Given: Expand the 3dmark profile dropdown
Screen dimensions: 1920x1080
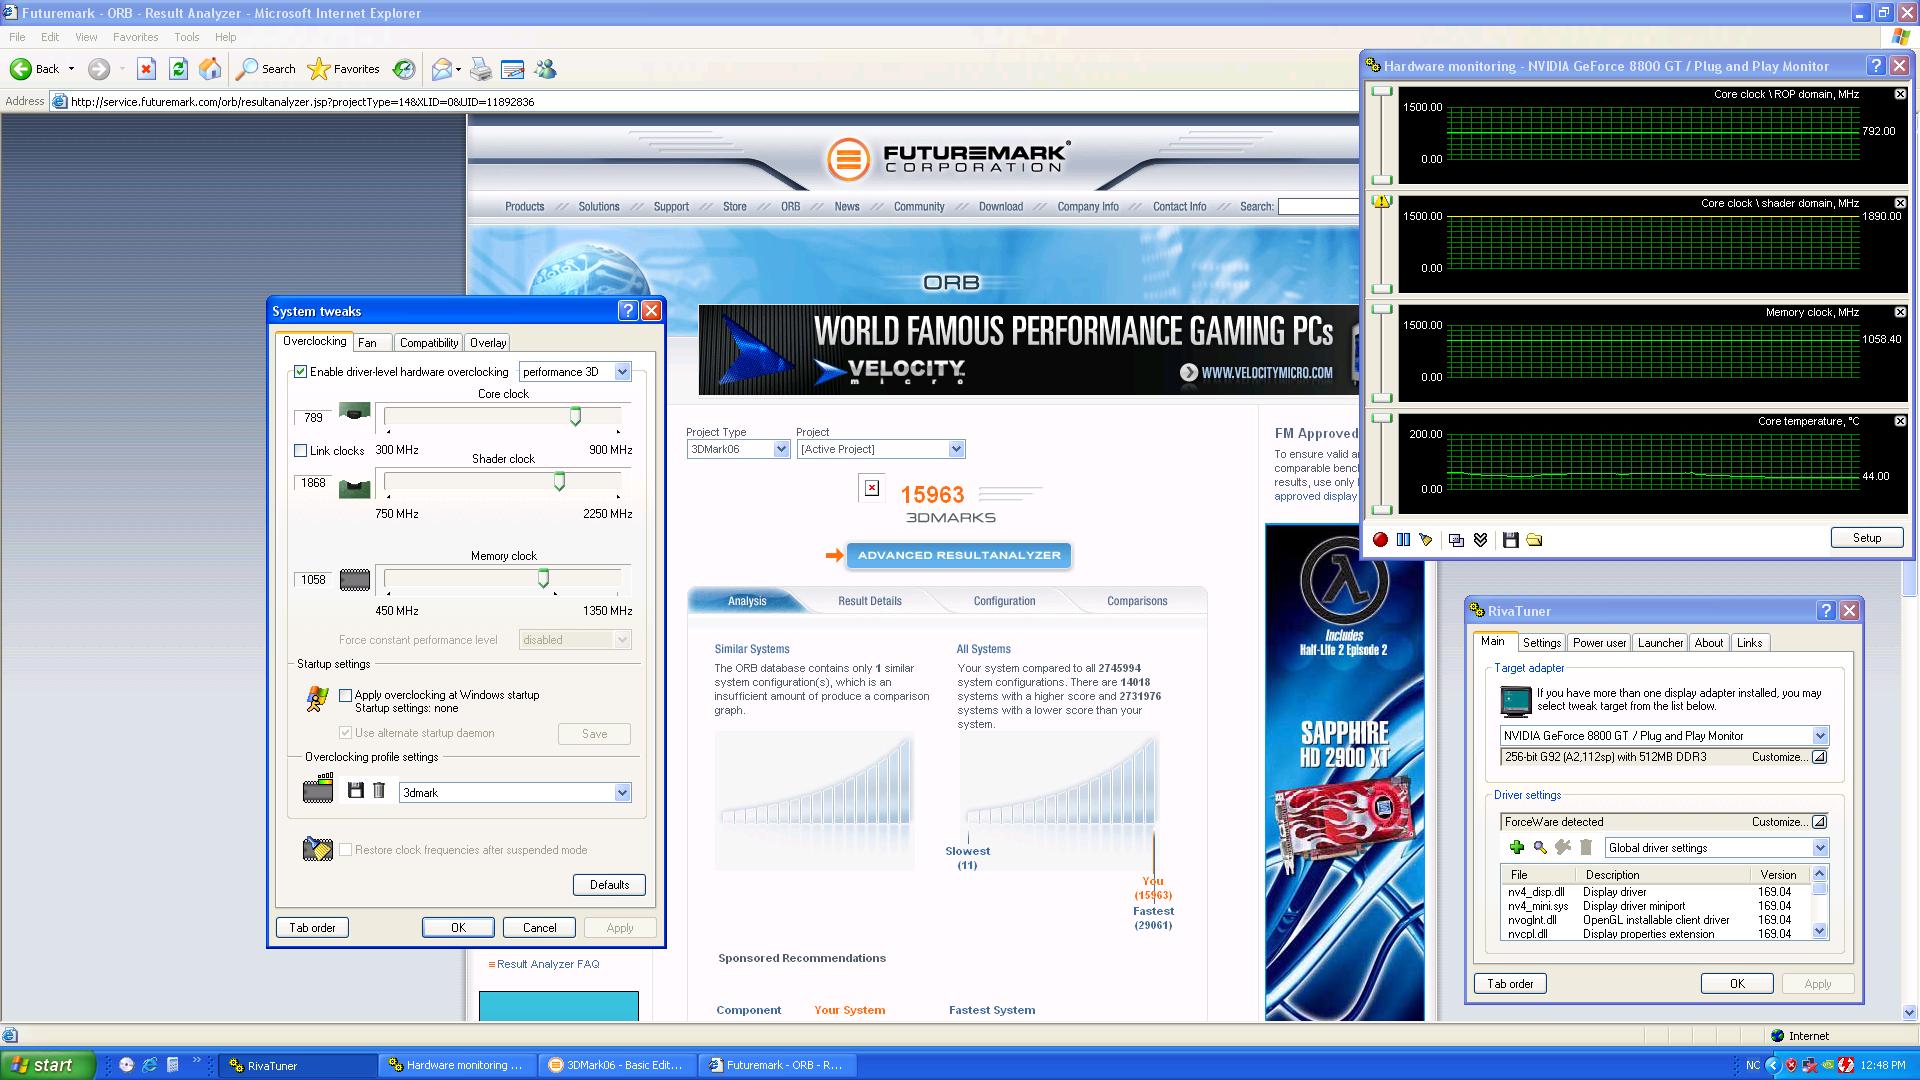Looking at the screenshot, I should pyautogui.click(x=622, y=793).
